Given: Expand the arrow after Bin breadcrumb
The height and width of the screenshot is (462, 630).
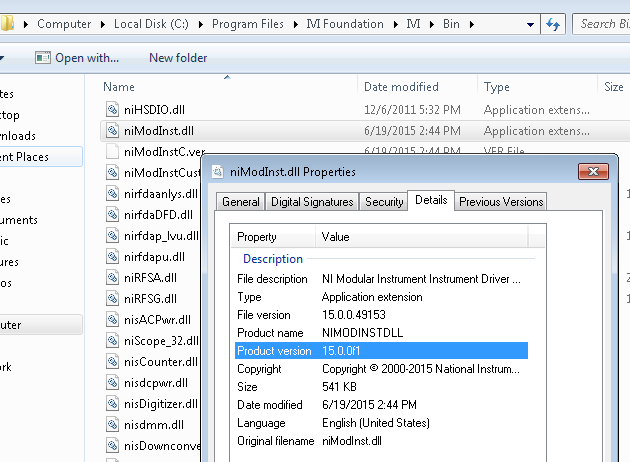Looking at the screenshot, I should (472, 25).
